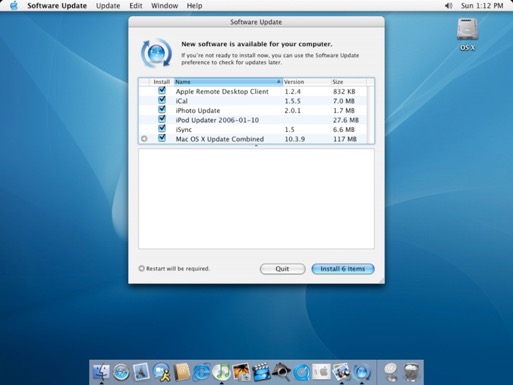Uncheck the iCal install checkbox
Viewport: 513px width, 385px height.
click(x=162, y=100)
